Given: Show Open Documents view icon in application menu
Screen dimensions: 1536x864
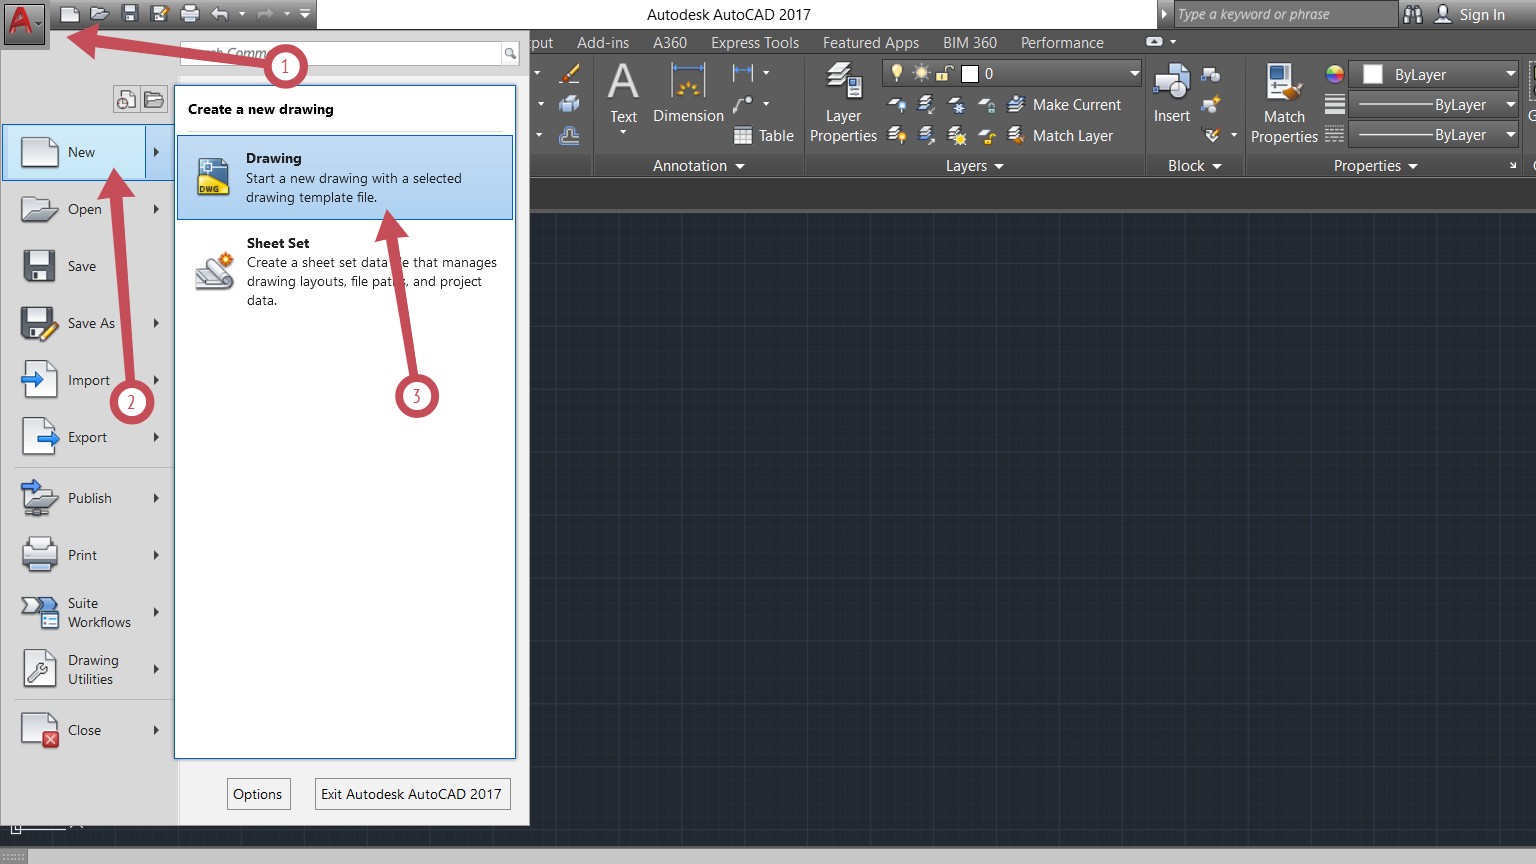Looking at the screenshot, I should click(x=153, y=99).
